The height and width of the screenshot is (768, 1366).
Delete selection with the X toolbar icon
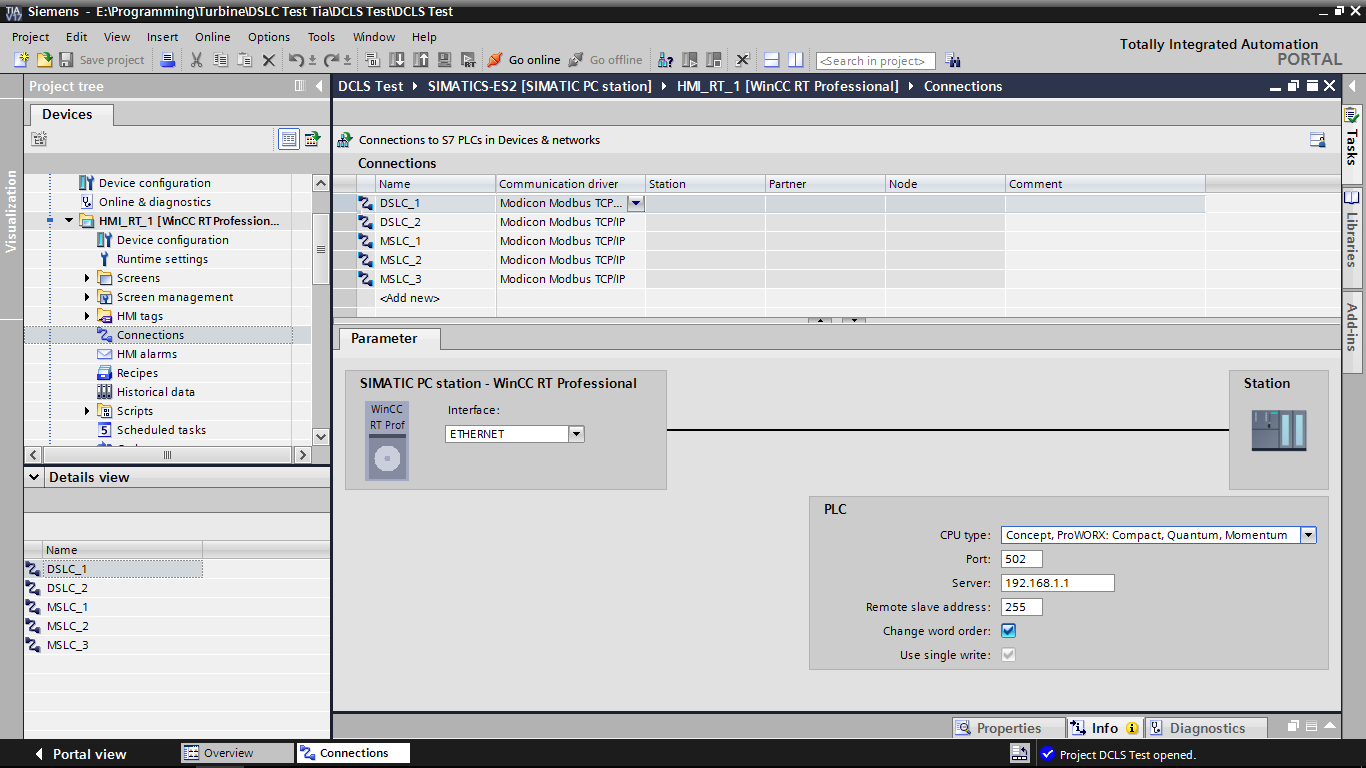coord(268,60)
